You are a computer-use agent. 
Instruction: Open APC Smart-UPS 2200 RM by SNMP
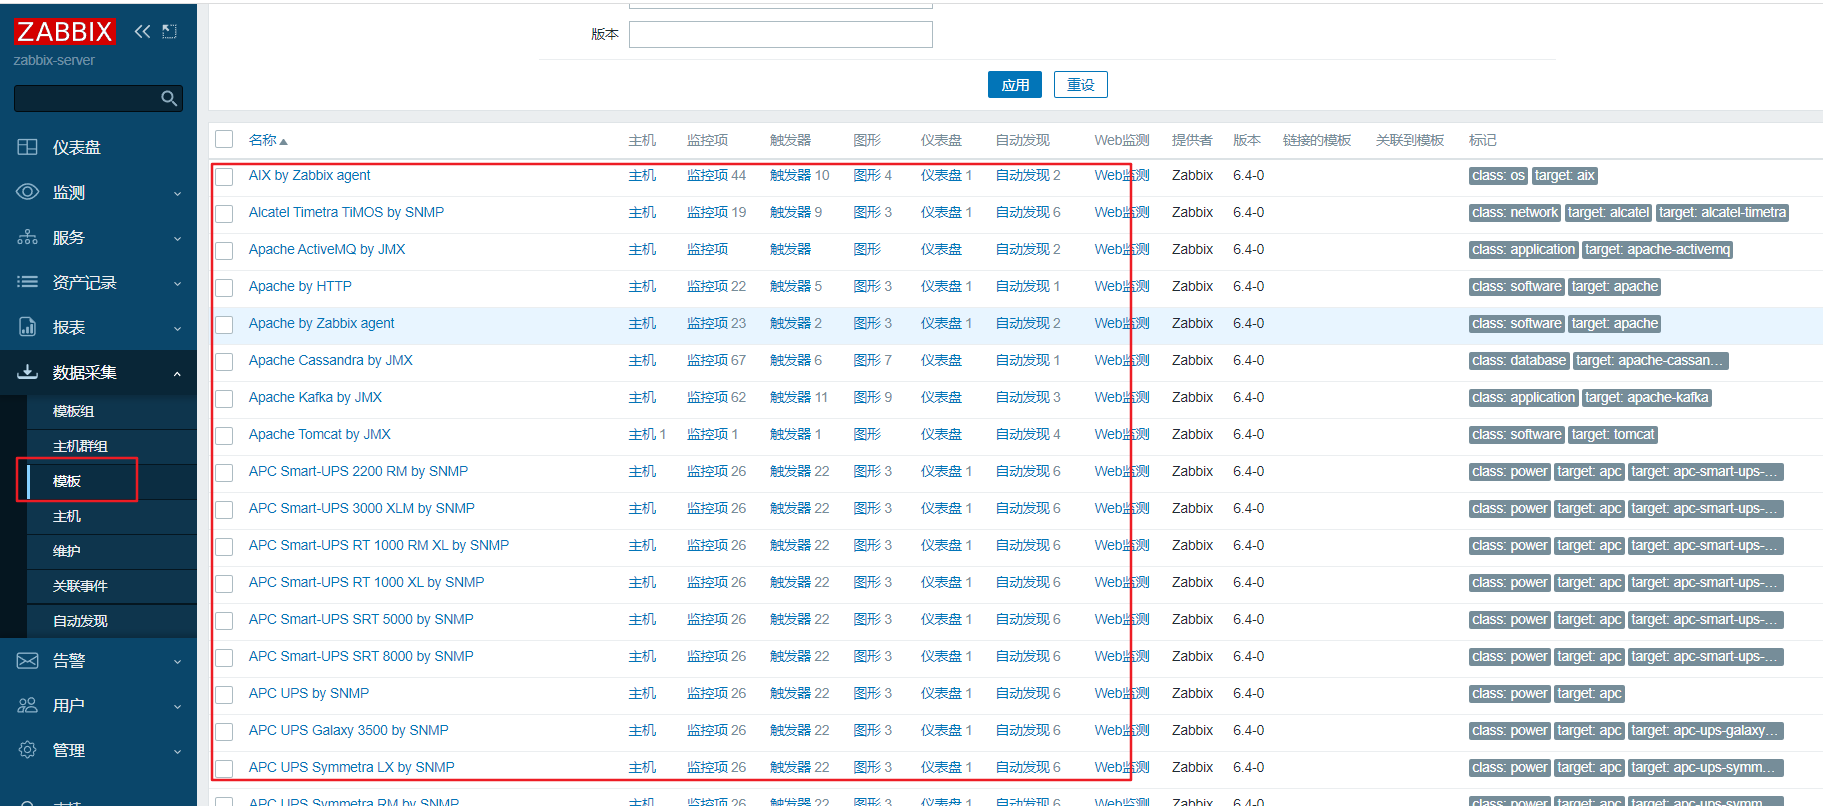coord(358,471)
